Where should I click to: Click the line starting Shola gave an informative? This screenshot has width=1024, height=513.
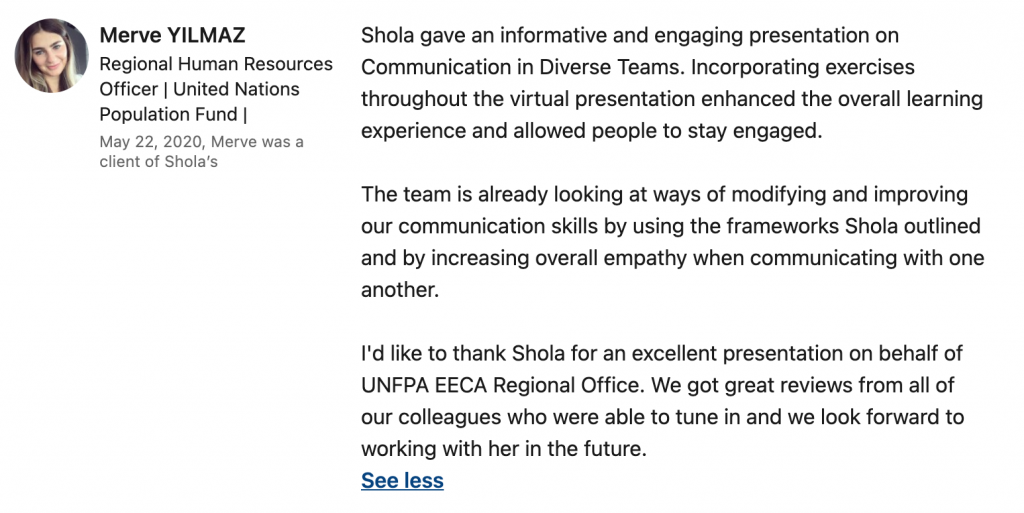[630, 35]
